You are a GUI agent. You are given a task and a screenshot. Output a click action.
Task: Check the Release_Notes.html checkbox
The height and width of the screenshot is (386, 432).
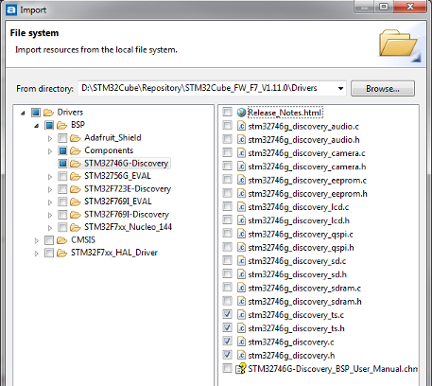point(227,112)
